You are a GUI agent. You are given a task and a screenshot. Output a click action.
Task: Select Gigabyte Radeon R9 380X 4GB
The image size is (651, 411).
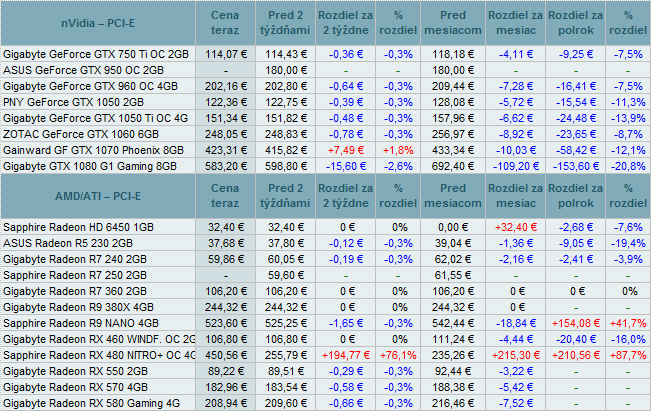[x=78, y=307]
